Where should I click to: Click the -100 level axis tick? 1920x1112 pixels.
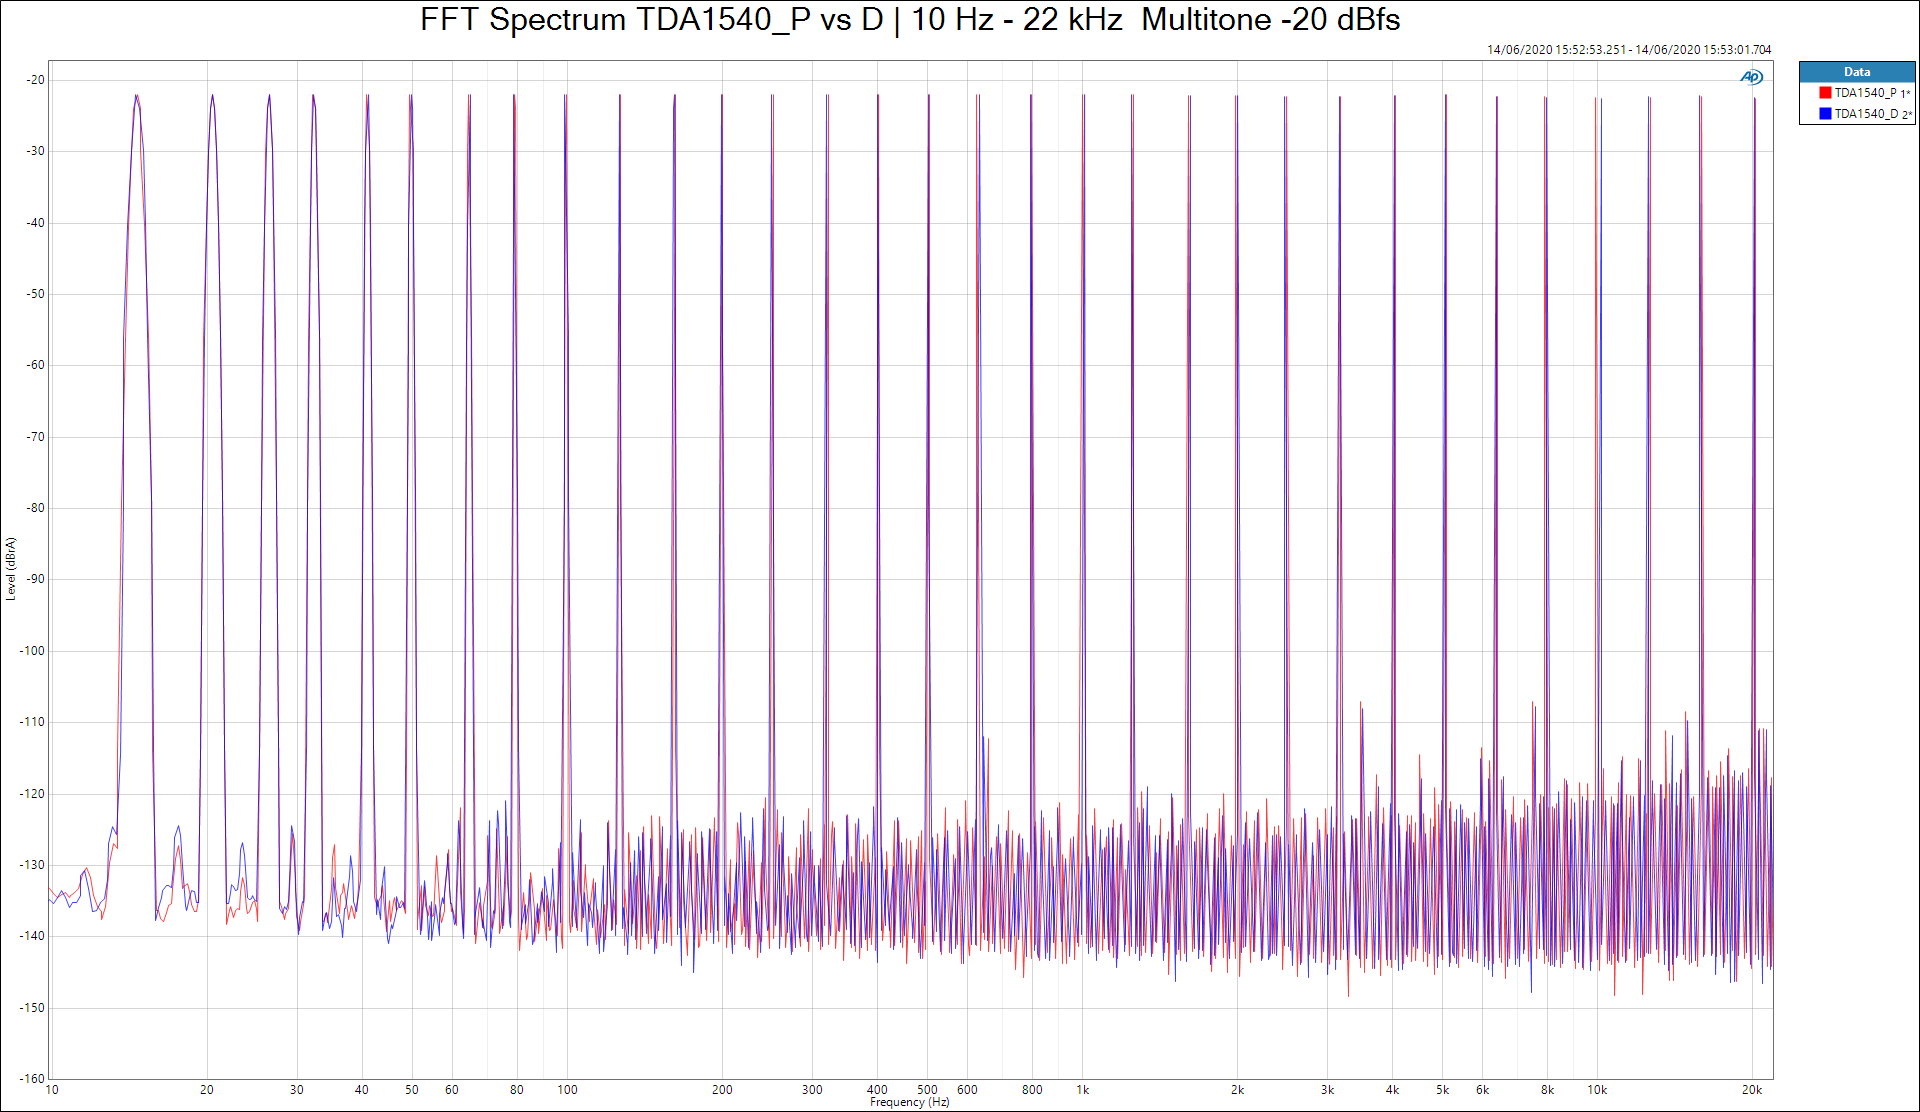tap(32, 651)
